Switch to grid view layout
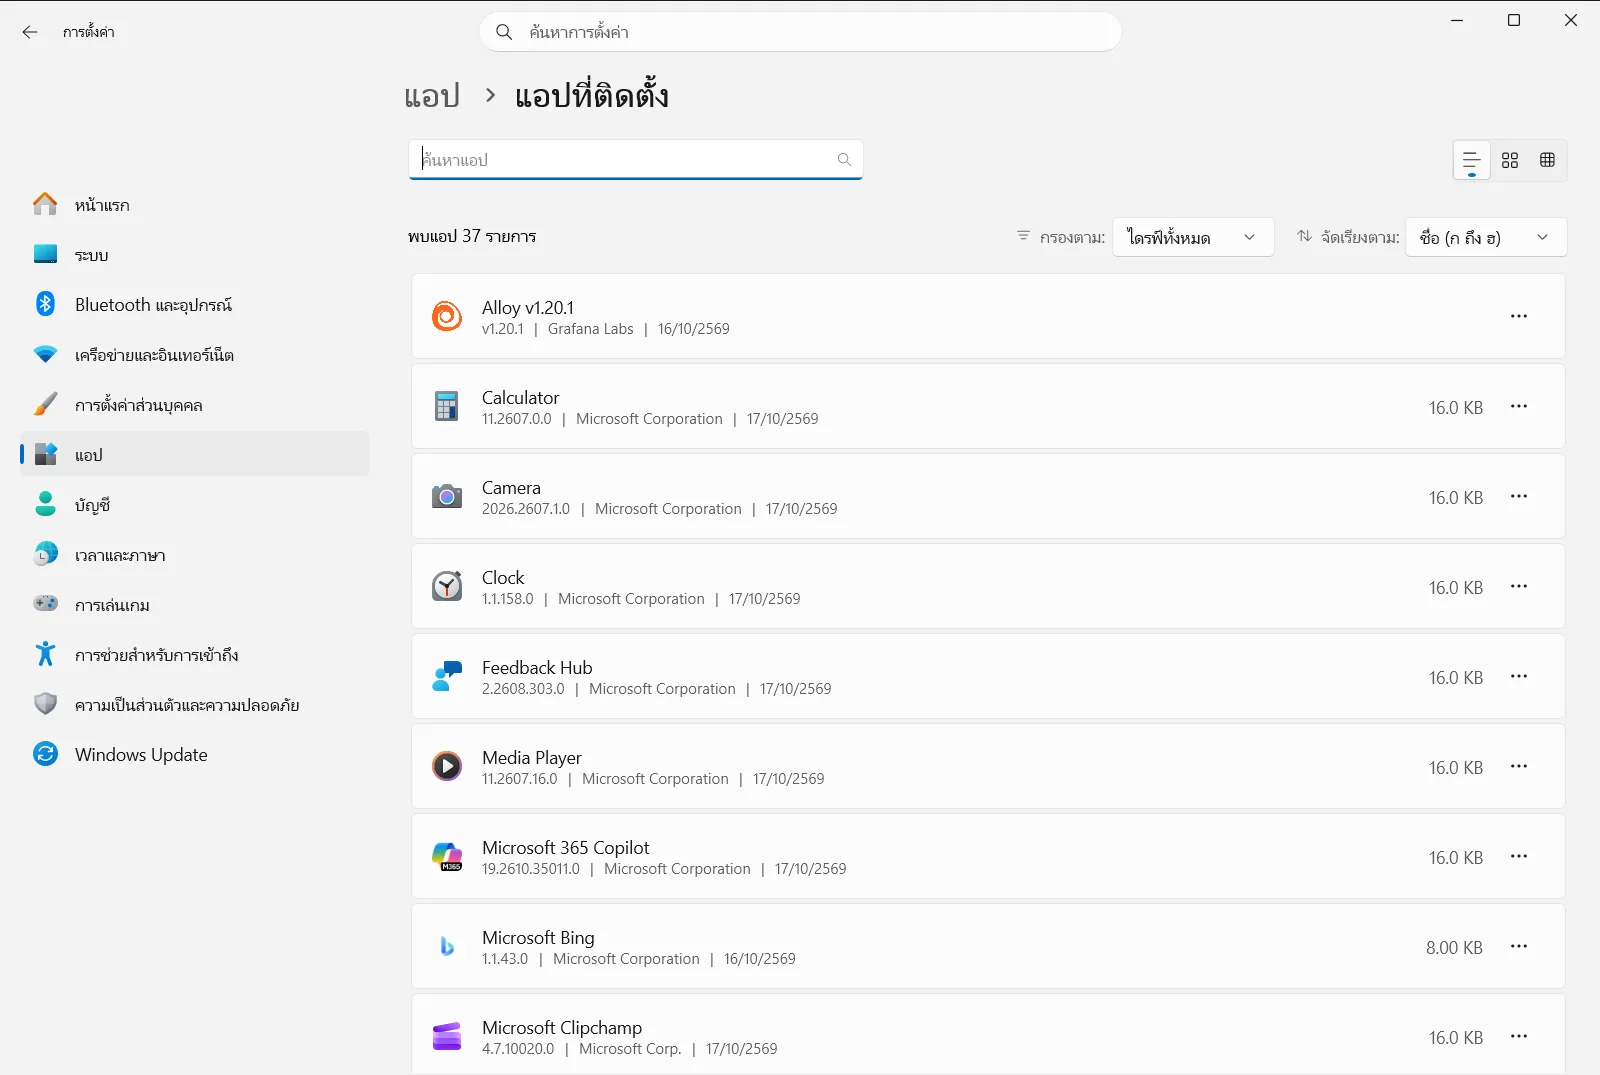Image resolution: width=1600 pixels, height=1075 pixels. tap(1510, 160)
